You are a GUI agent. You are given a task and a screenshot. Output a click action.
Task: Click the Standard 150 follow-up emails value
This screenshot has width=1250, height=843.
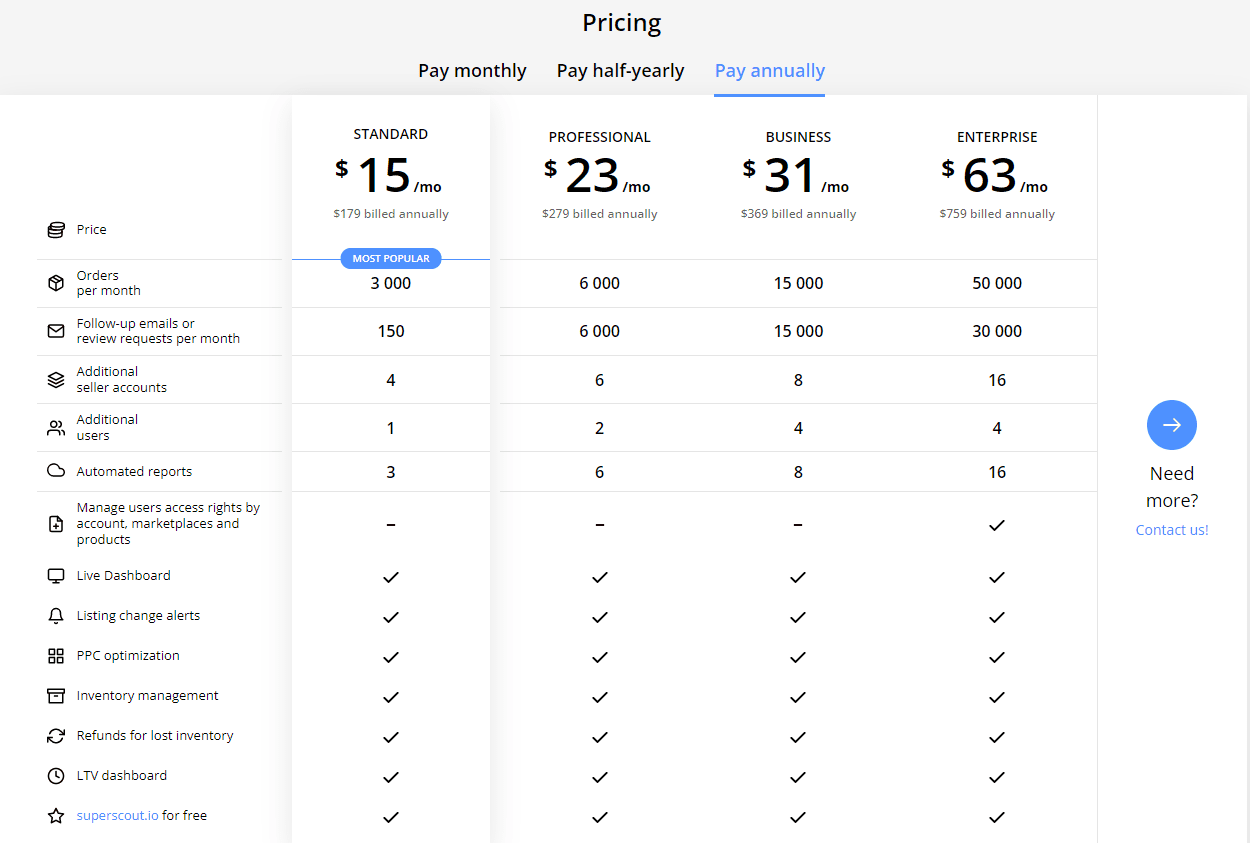391,331
